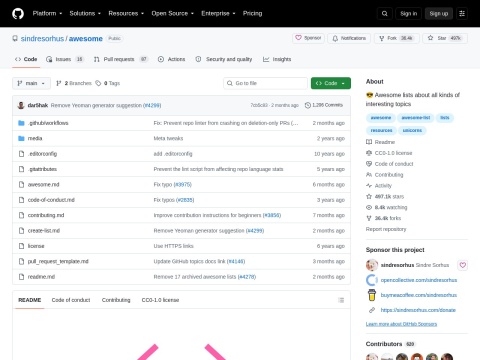Open the .github/workflows folder
The height and width of the screenshot is (360, 480).
48,123
